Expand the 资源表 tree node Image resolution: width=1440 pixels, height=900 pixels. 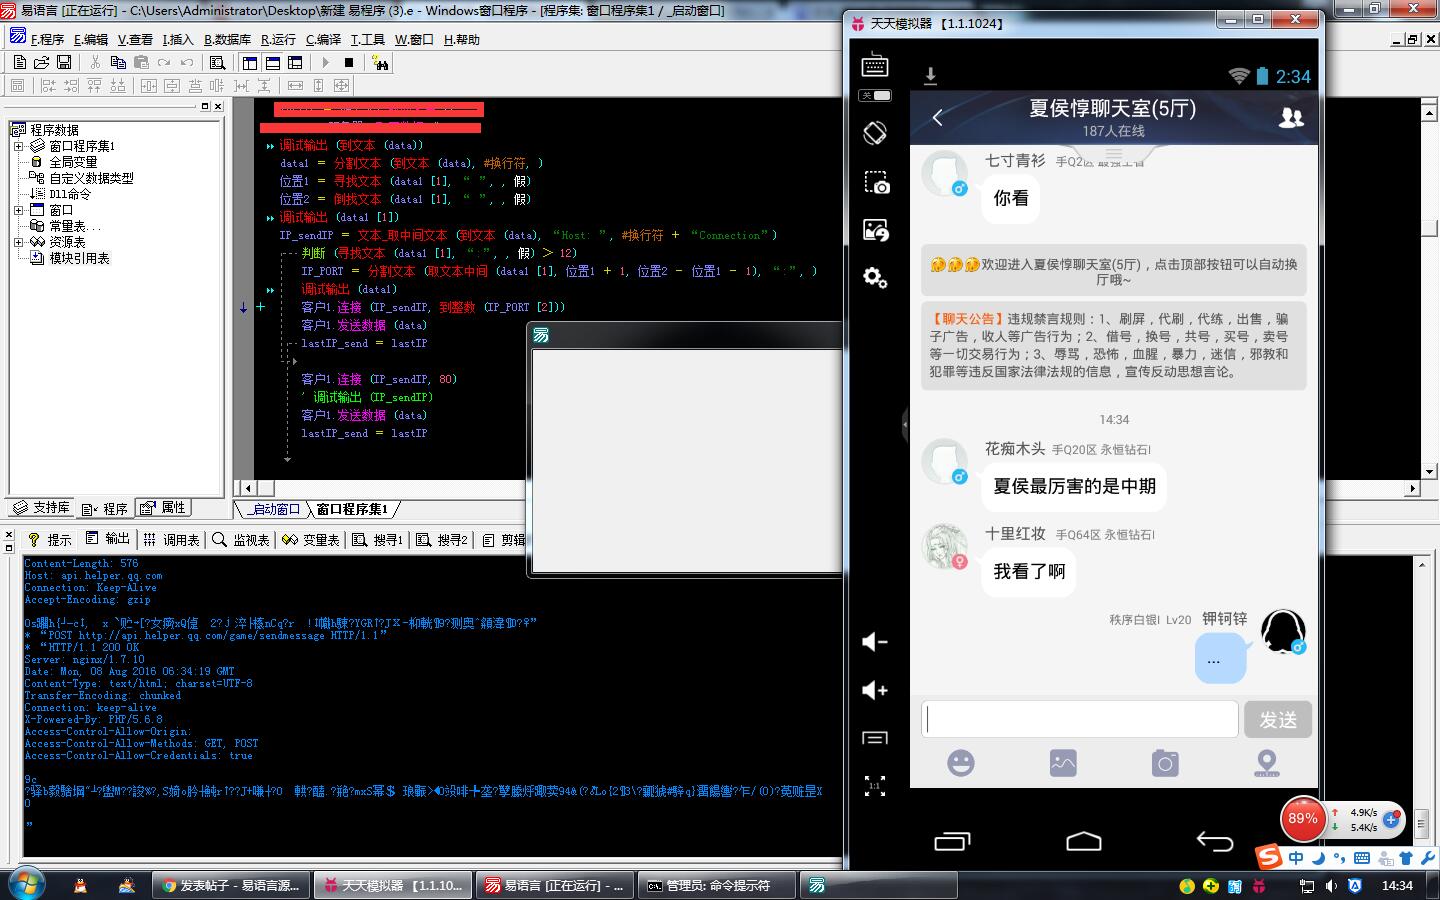coord(18,242)
